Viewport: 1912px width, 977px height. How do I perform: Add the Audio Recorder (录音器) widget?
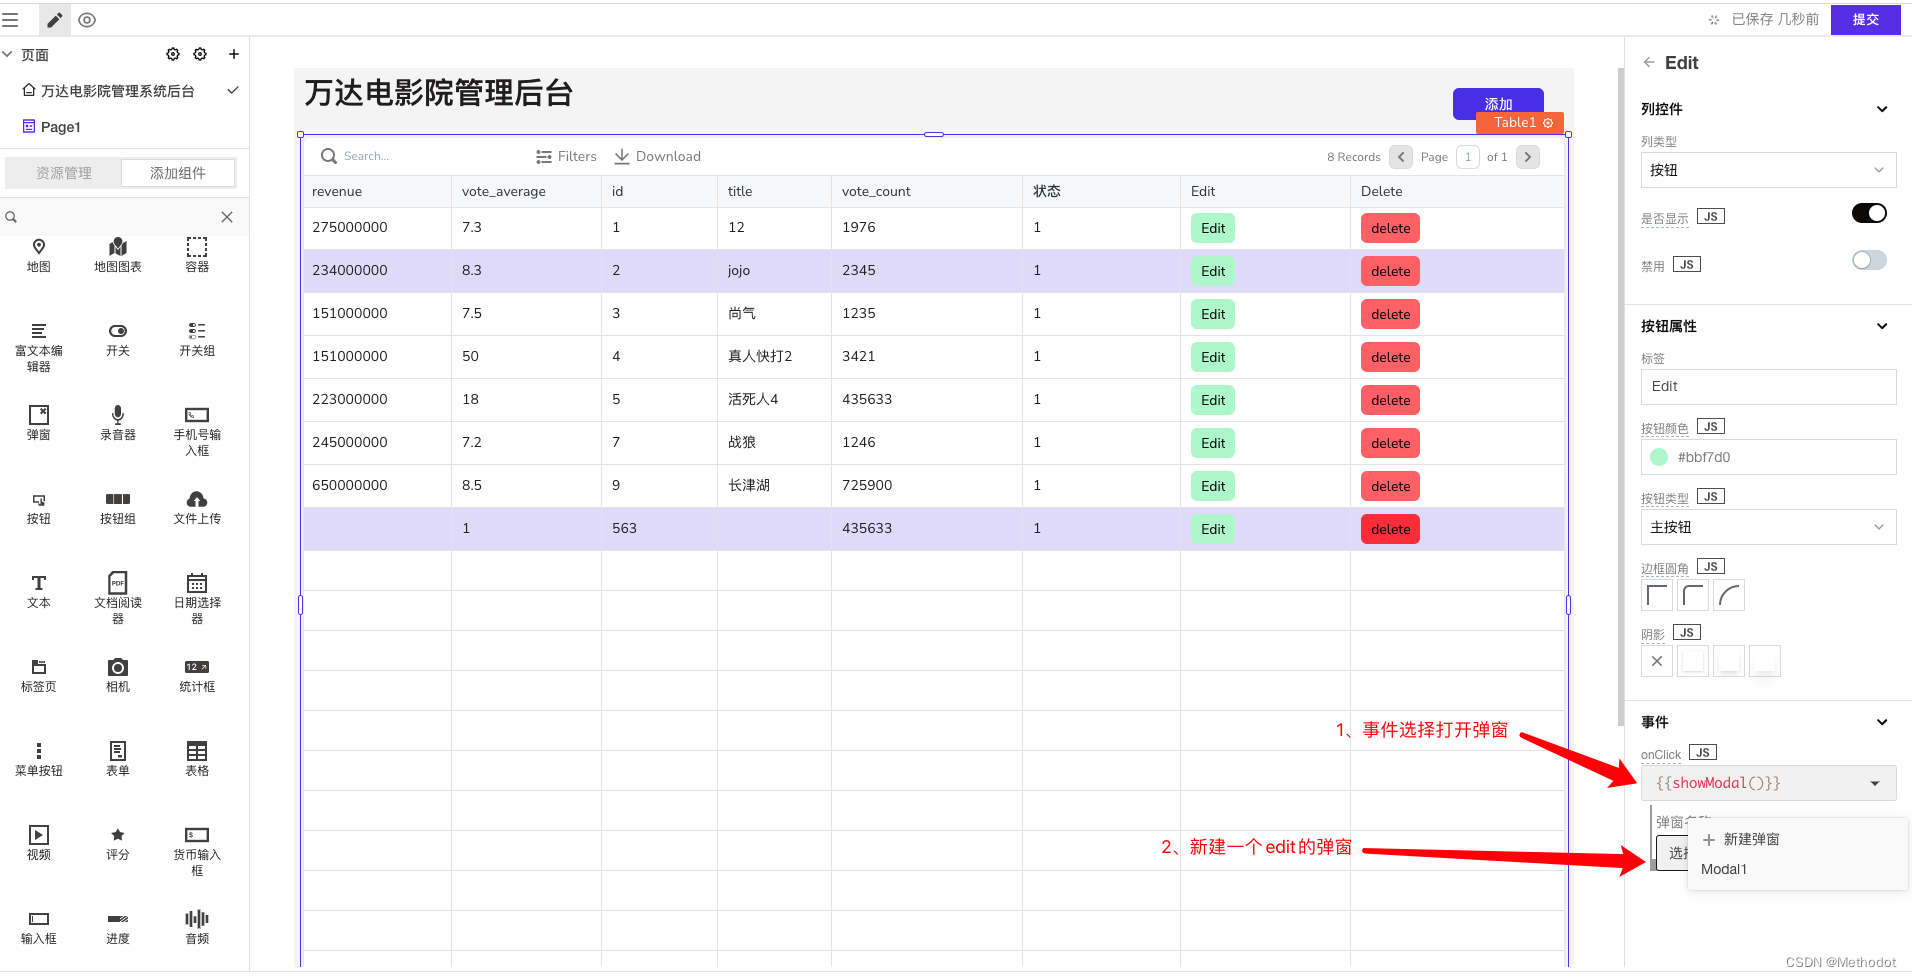pyautogui.click(x=118, y=423)
